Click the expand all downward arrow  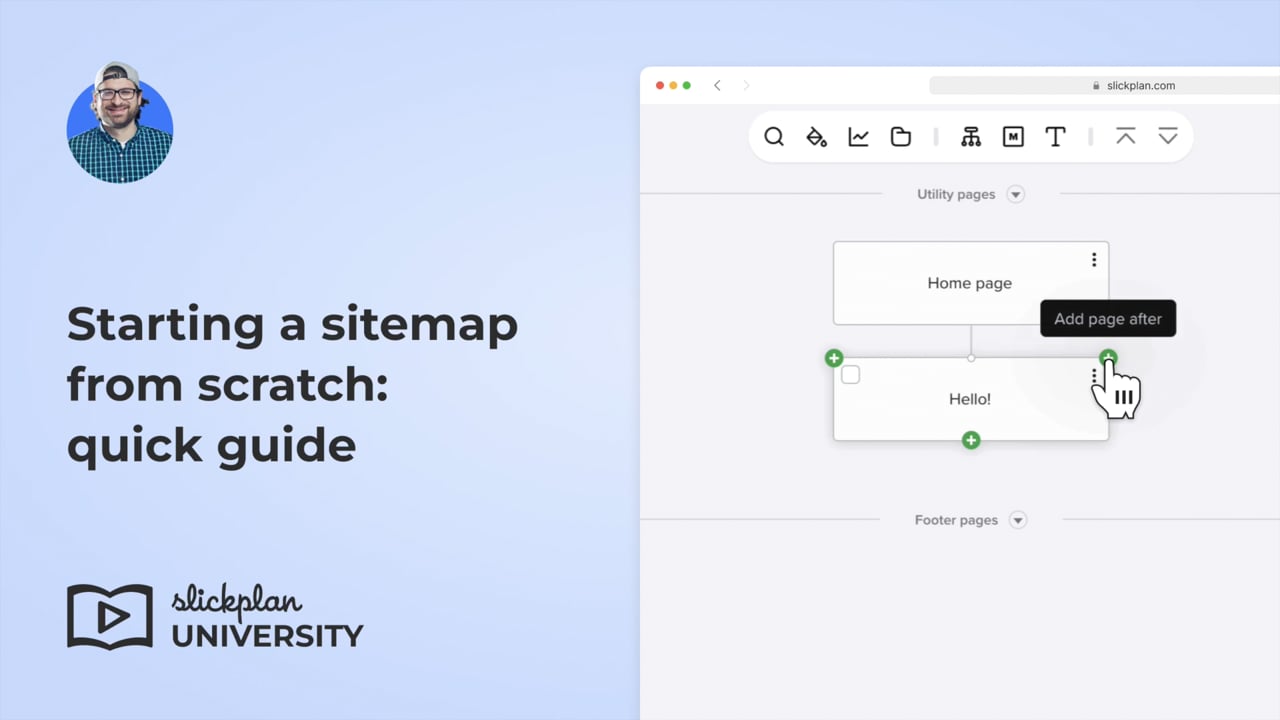tap(1168, 137)
